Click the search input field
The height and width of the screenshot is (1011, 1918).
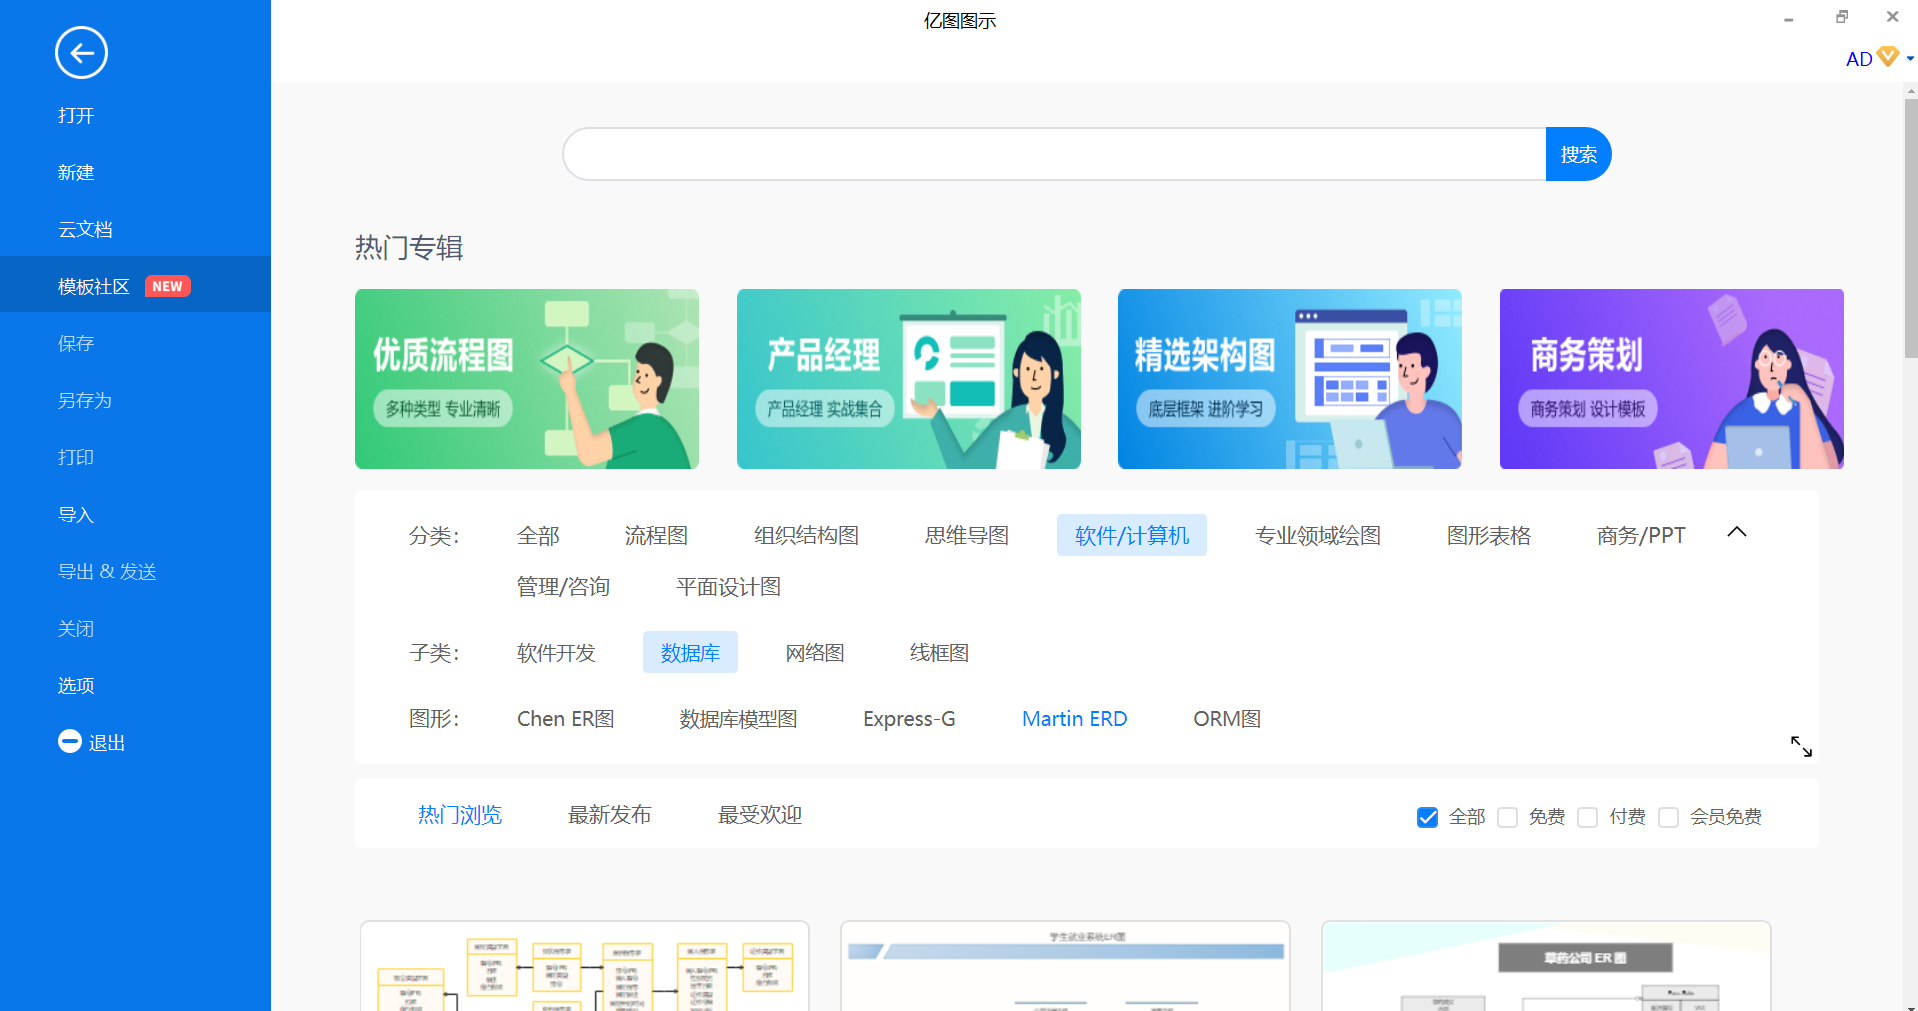(1054, 154)
